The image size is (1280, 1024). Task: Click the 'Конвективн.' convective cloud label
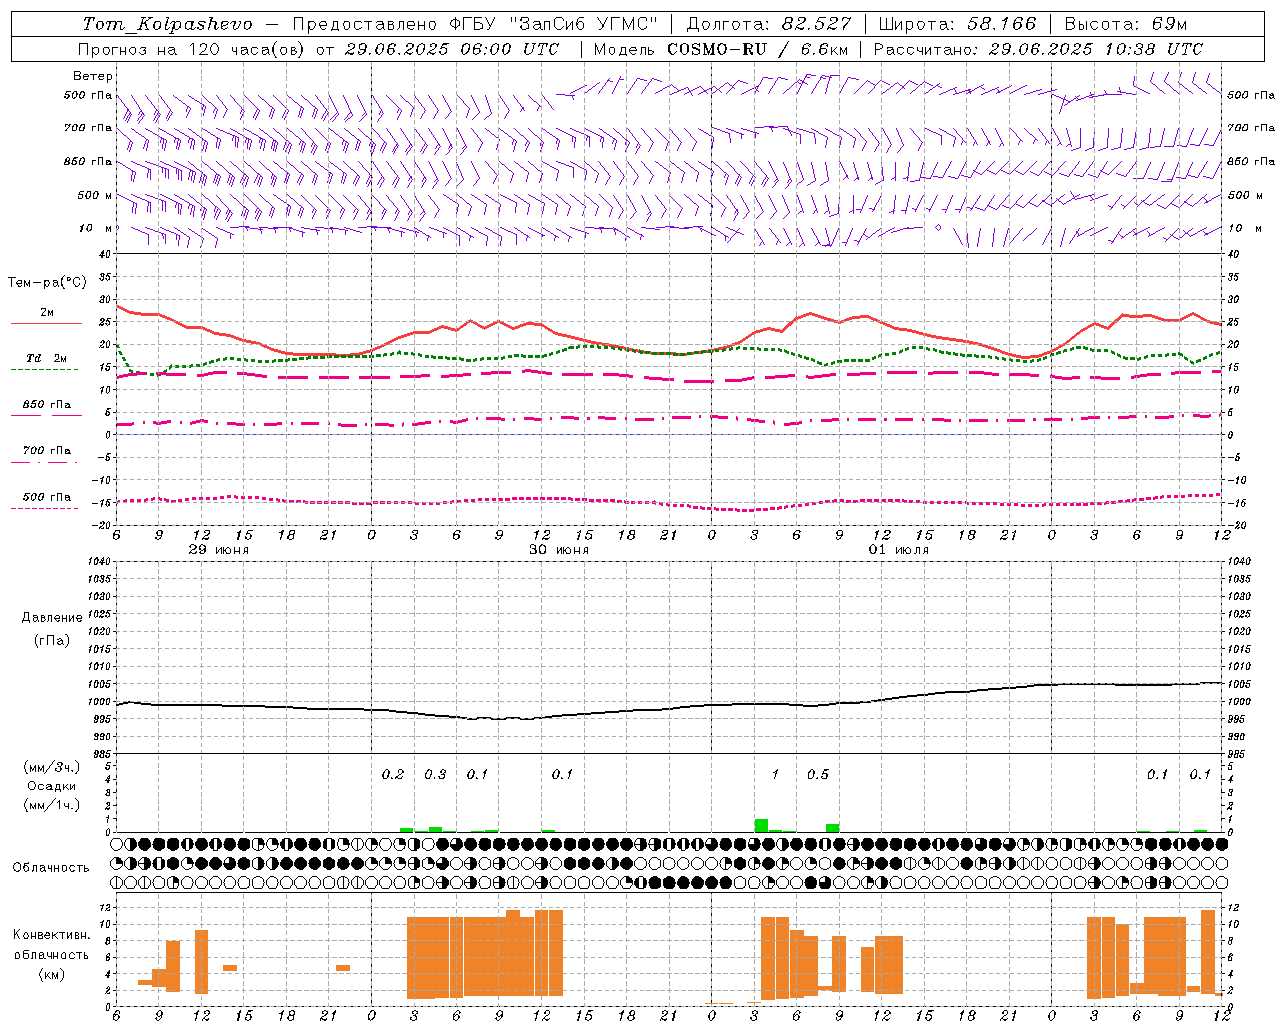click(x=51, y=934)
